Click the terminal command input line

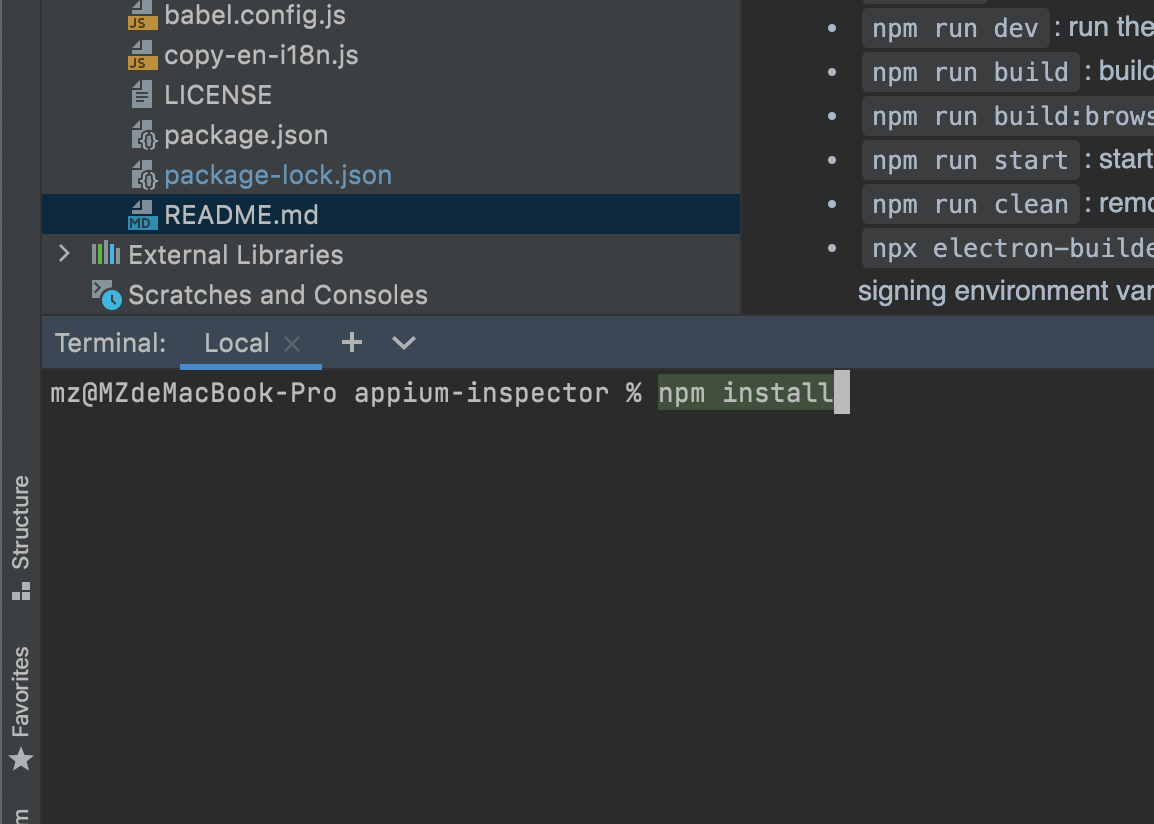[598, 392]
